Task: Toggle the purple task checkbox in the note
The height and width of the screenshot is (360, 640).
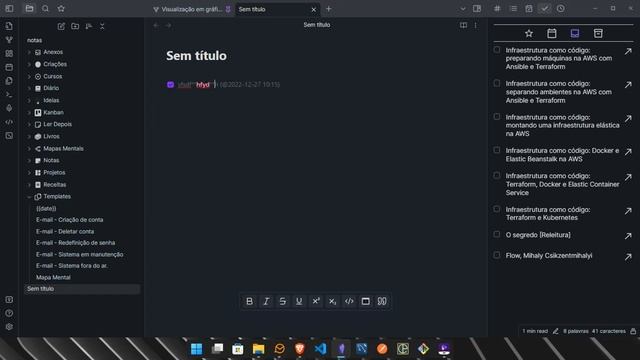Action: 171,84
